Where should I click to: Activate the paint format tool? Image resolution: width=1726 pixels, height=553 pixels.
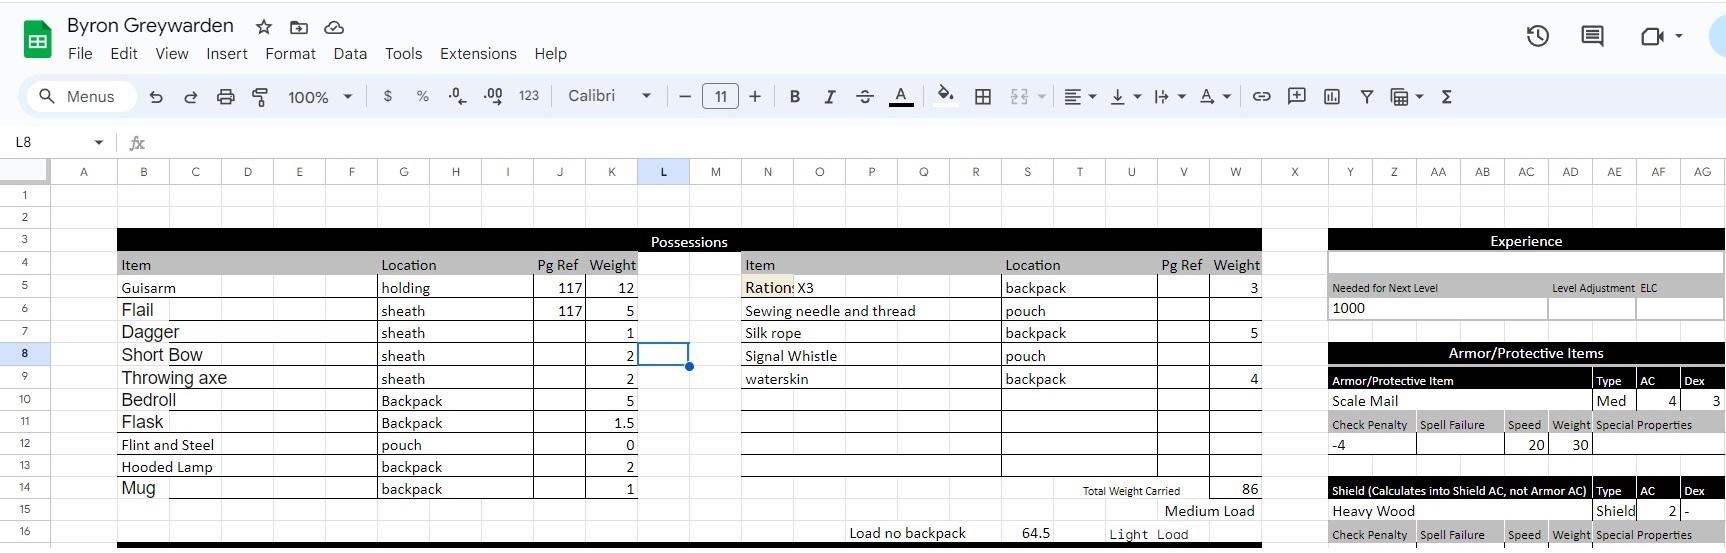pyautogui.click(x=260, y=97)
